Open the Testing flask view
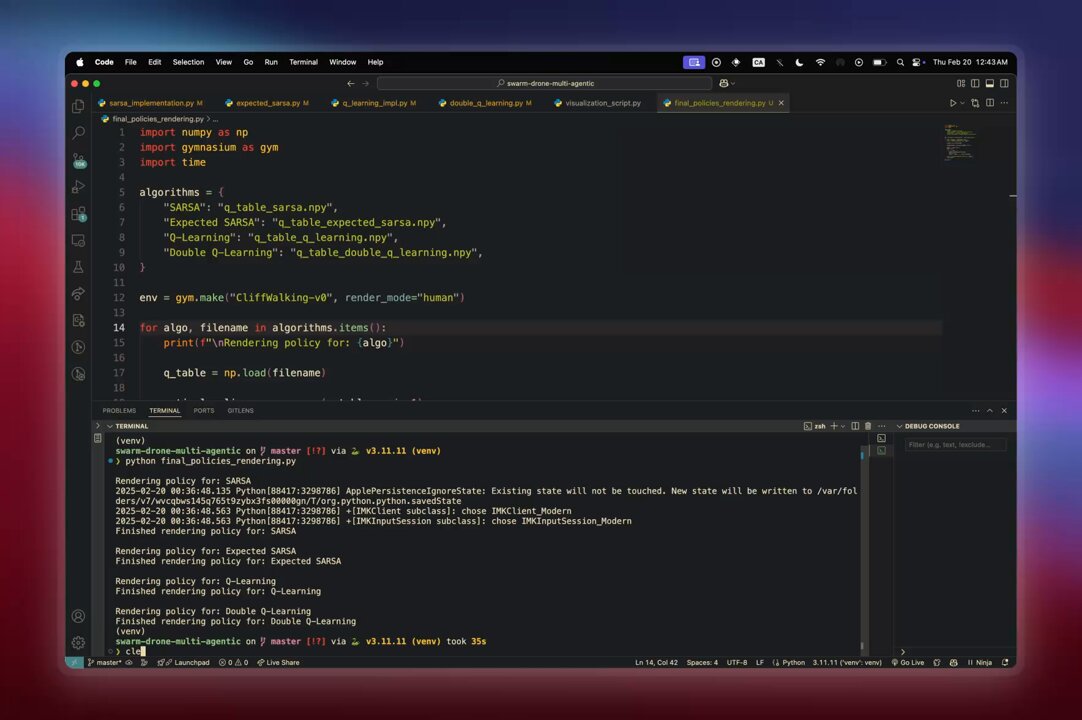The width and height of the screenshot is (1082, 720). click(x=79, y=267)
